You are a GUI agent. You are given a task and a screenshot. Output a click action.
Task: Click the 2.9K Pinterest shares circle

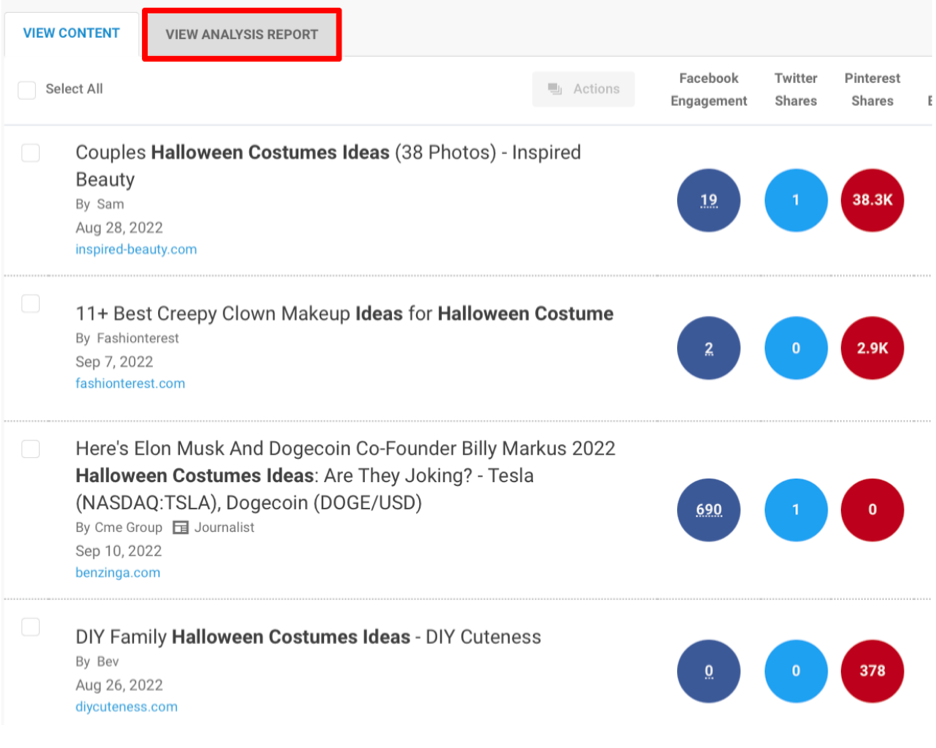872,349
